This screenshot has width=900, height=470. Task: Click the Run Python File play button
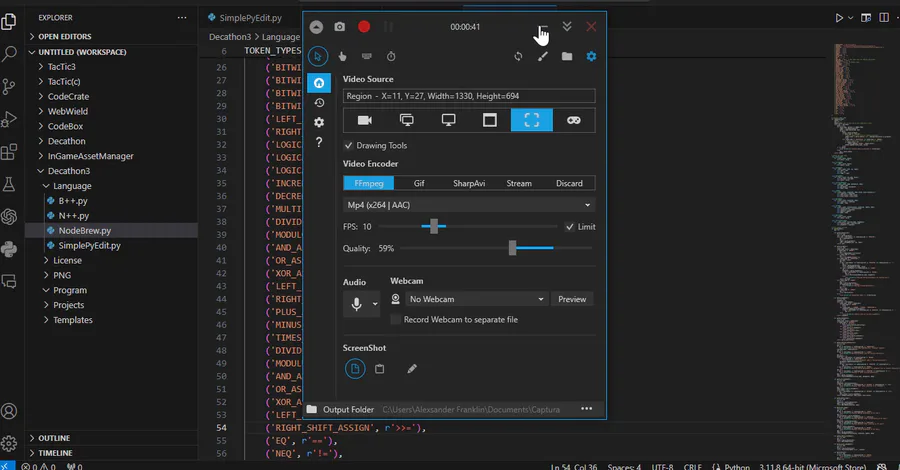(x=839, y=18)
